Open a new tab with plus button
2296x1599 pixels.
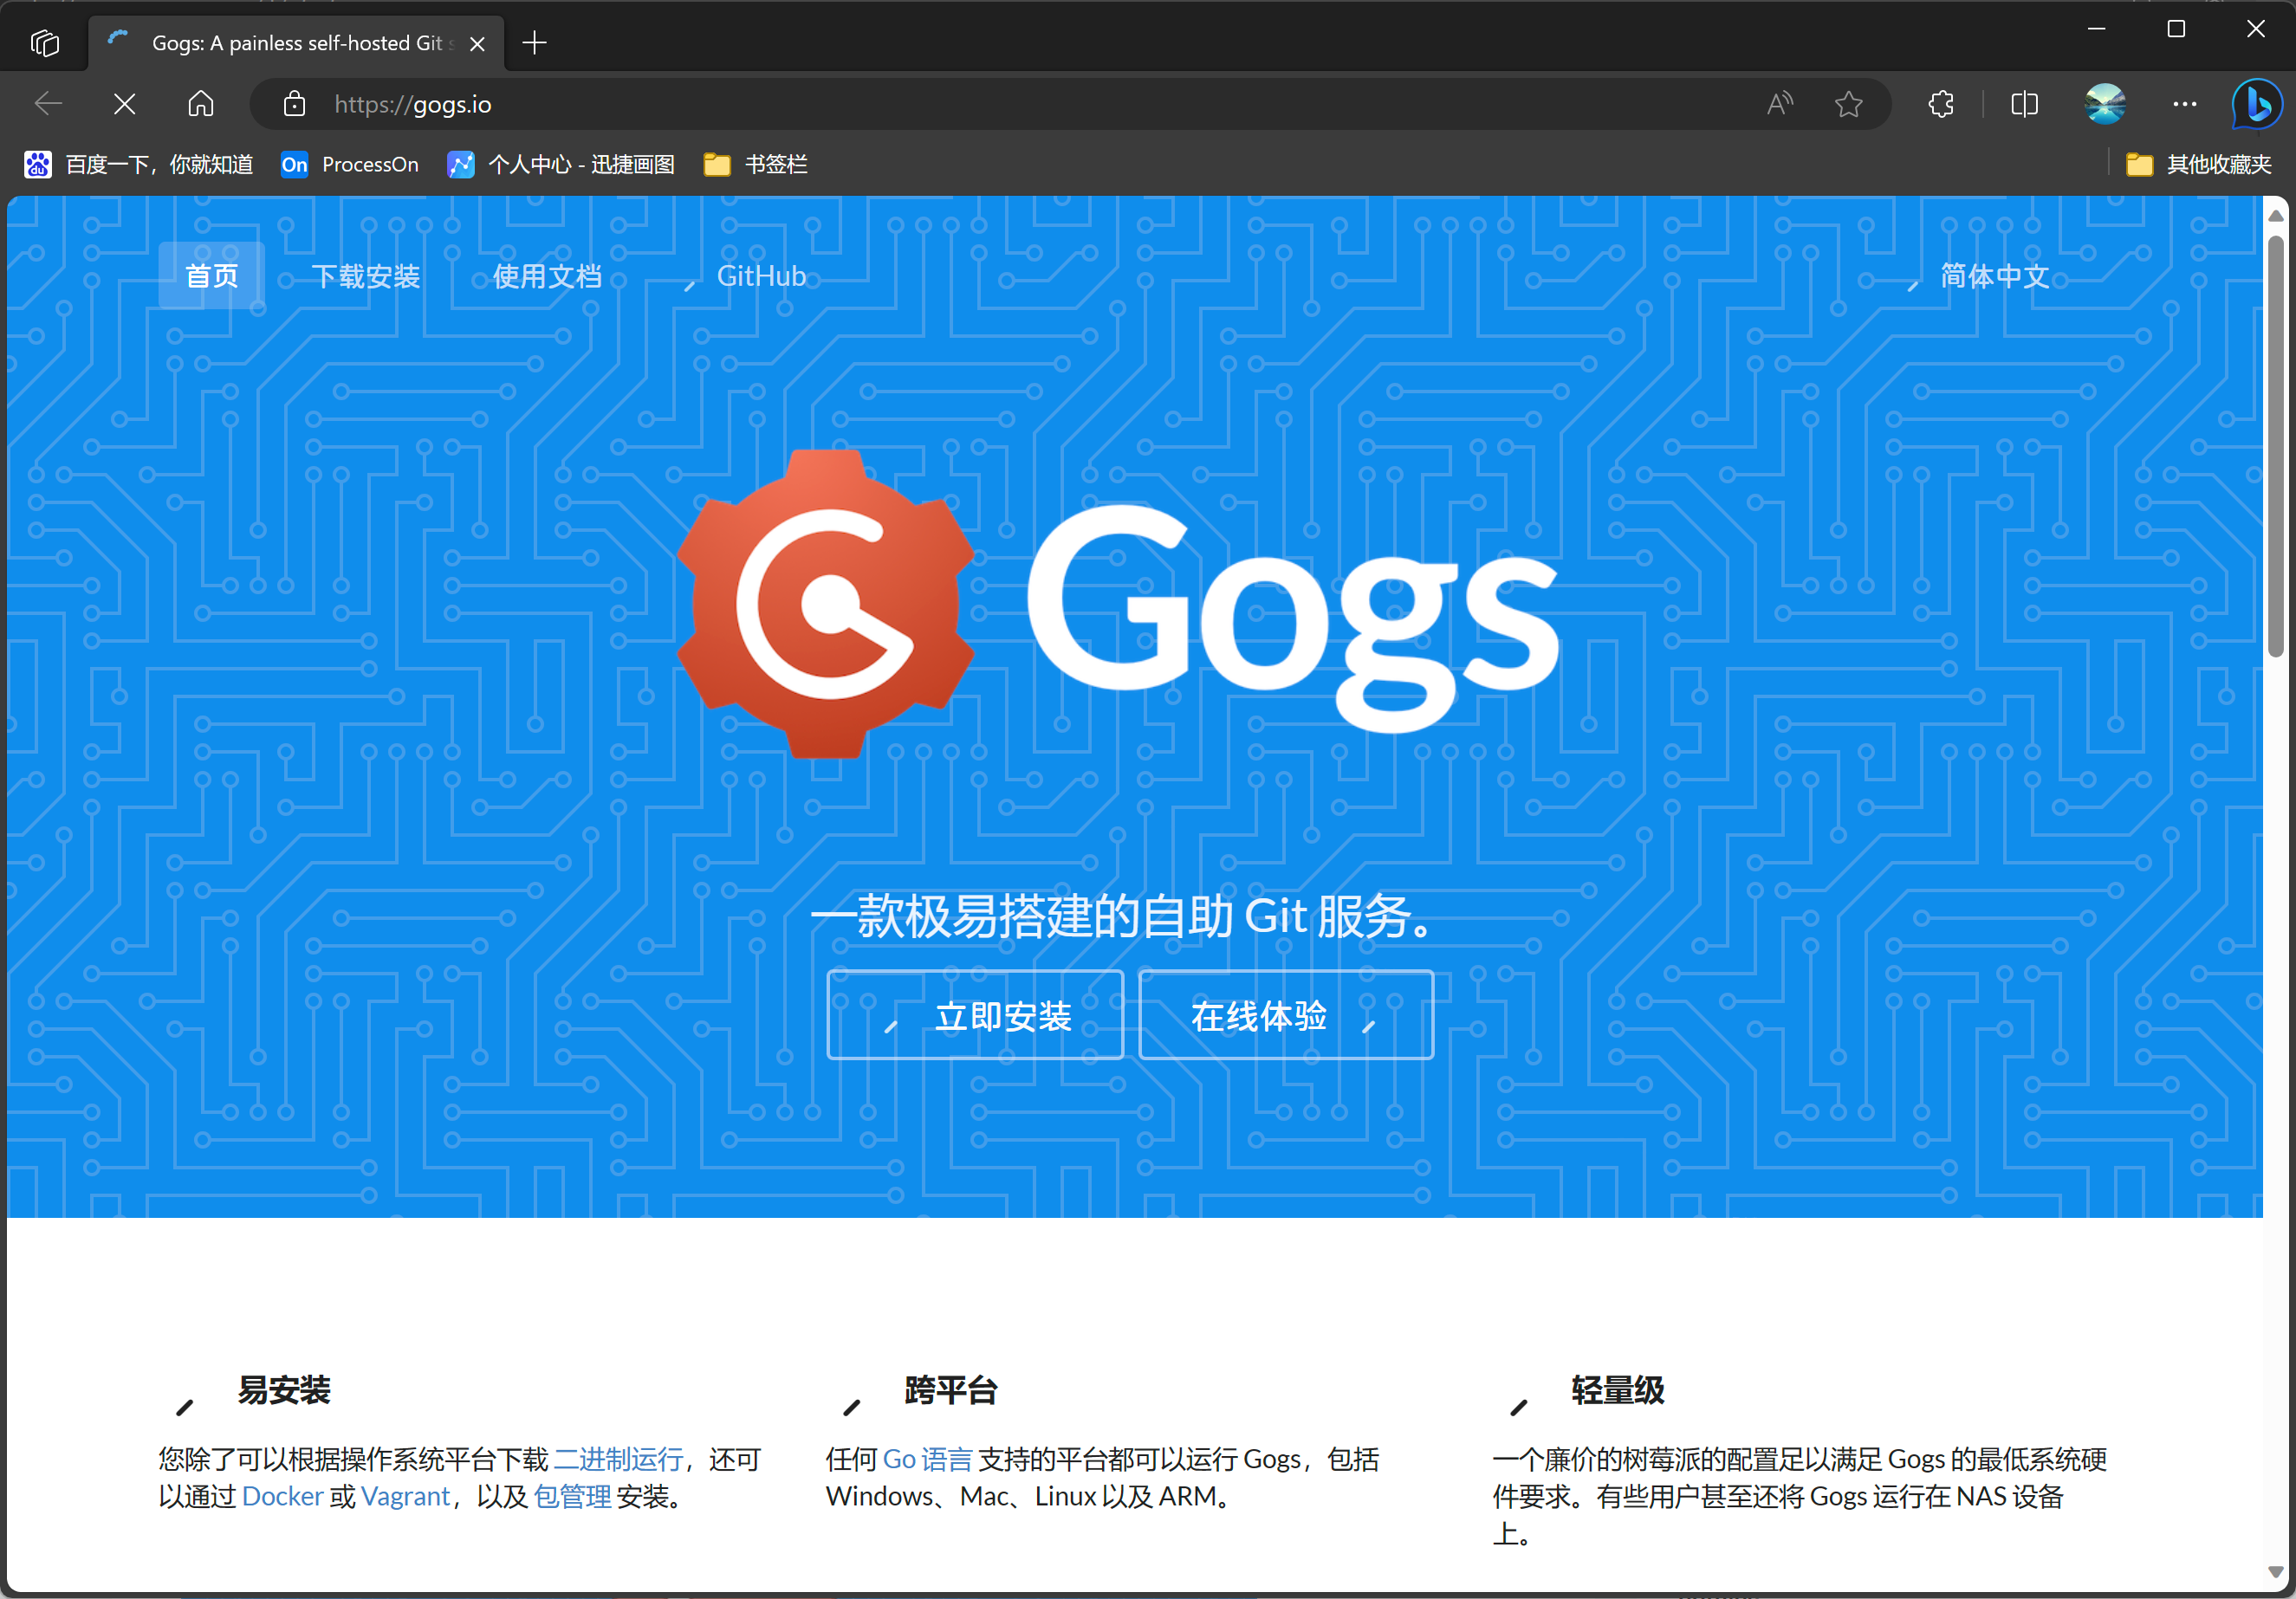(535, 43)
